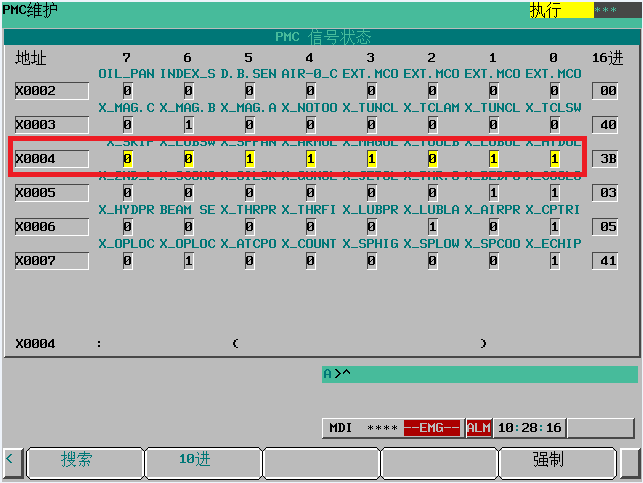Viewport: 643px width, 483px height.
Task: Select the X0002 address row label
Action: click(x=51, y=91)
